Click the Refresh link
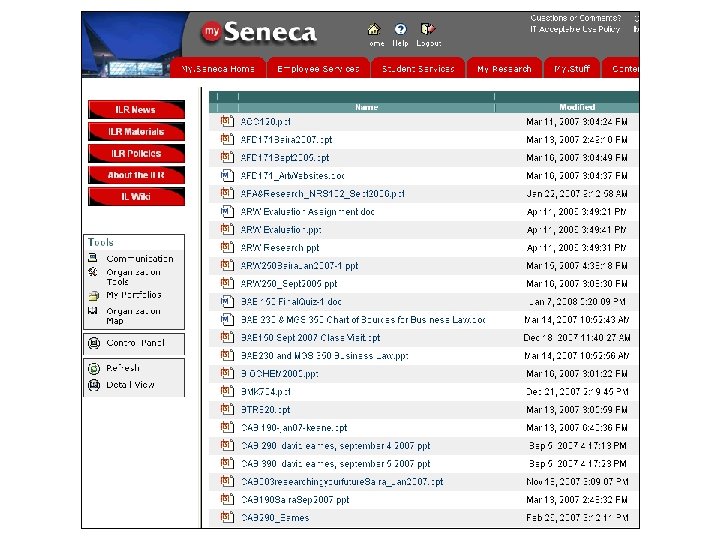The width and height of the screenshot is (720, 540). [123, 368]
